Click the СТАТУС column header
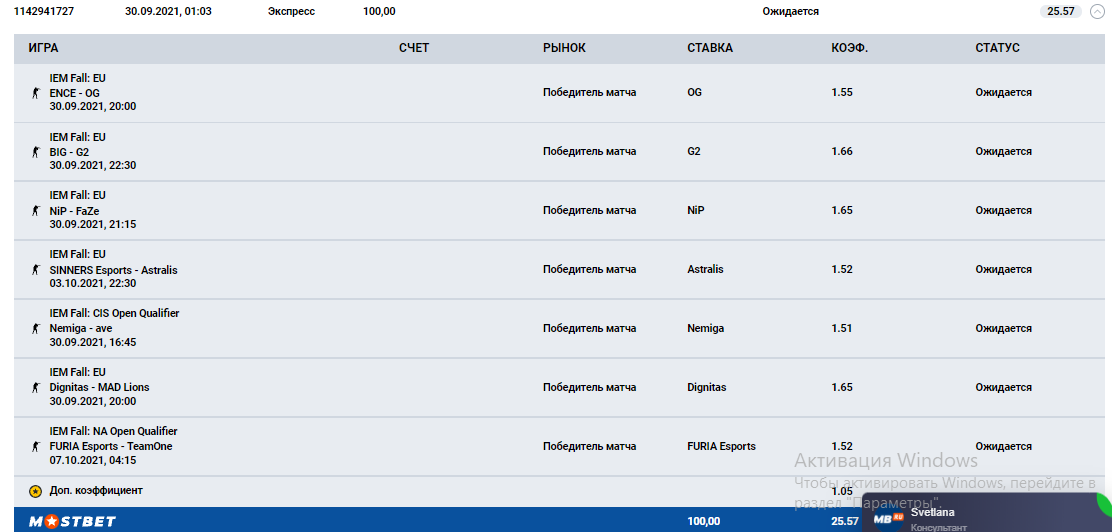 pyautogui.click(x=997, y=48)
